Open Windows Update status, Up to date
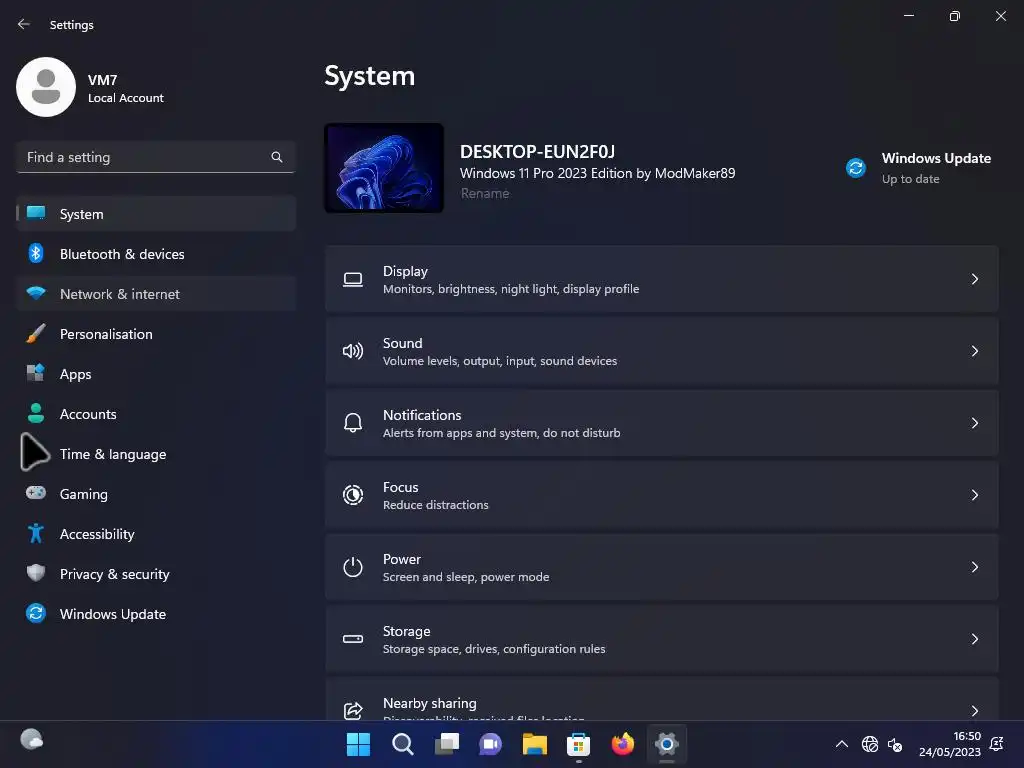Screen dimensions: 1024x768 tap(920, 168)
